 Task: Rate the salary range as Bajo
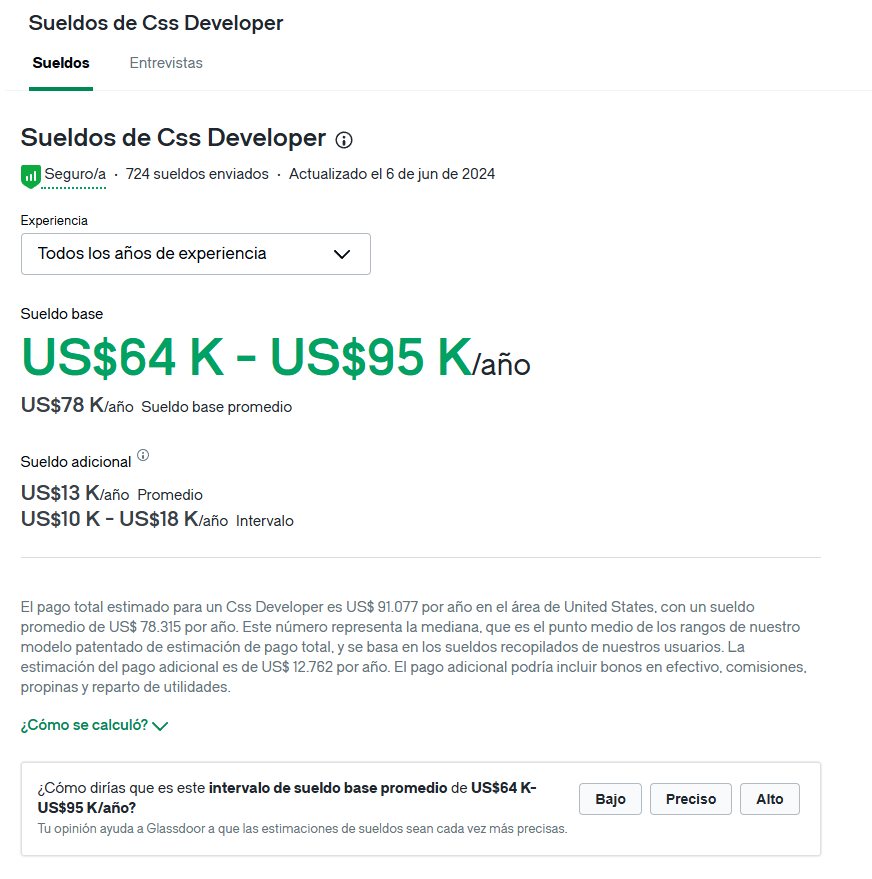pos(610,799)
